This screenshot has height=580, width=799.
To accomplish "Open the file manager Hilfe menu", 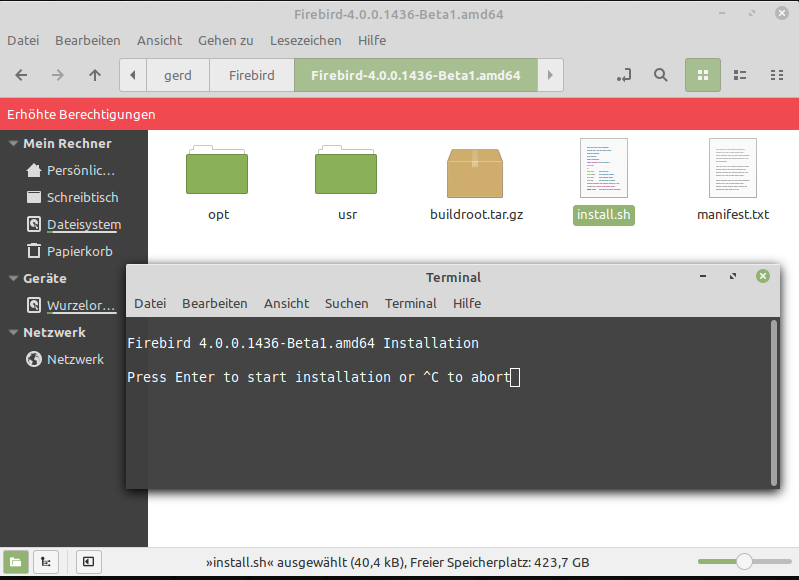I will coord(372,40).
